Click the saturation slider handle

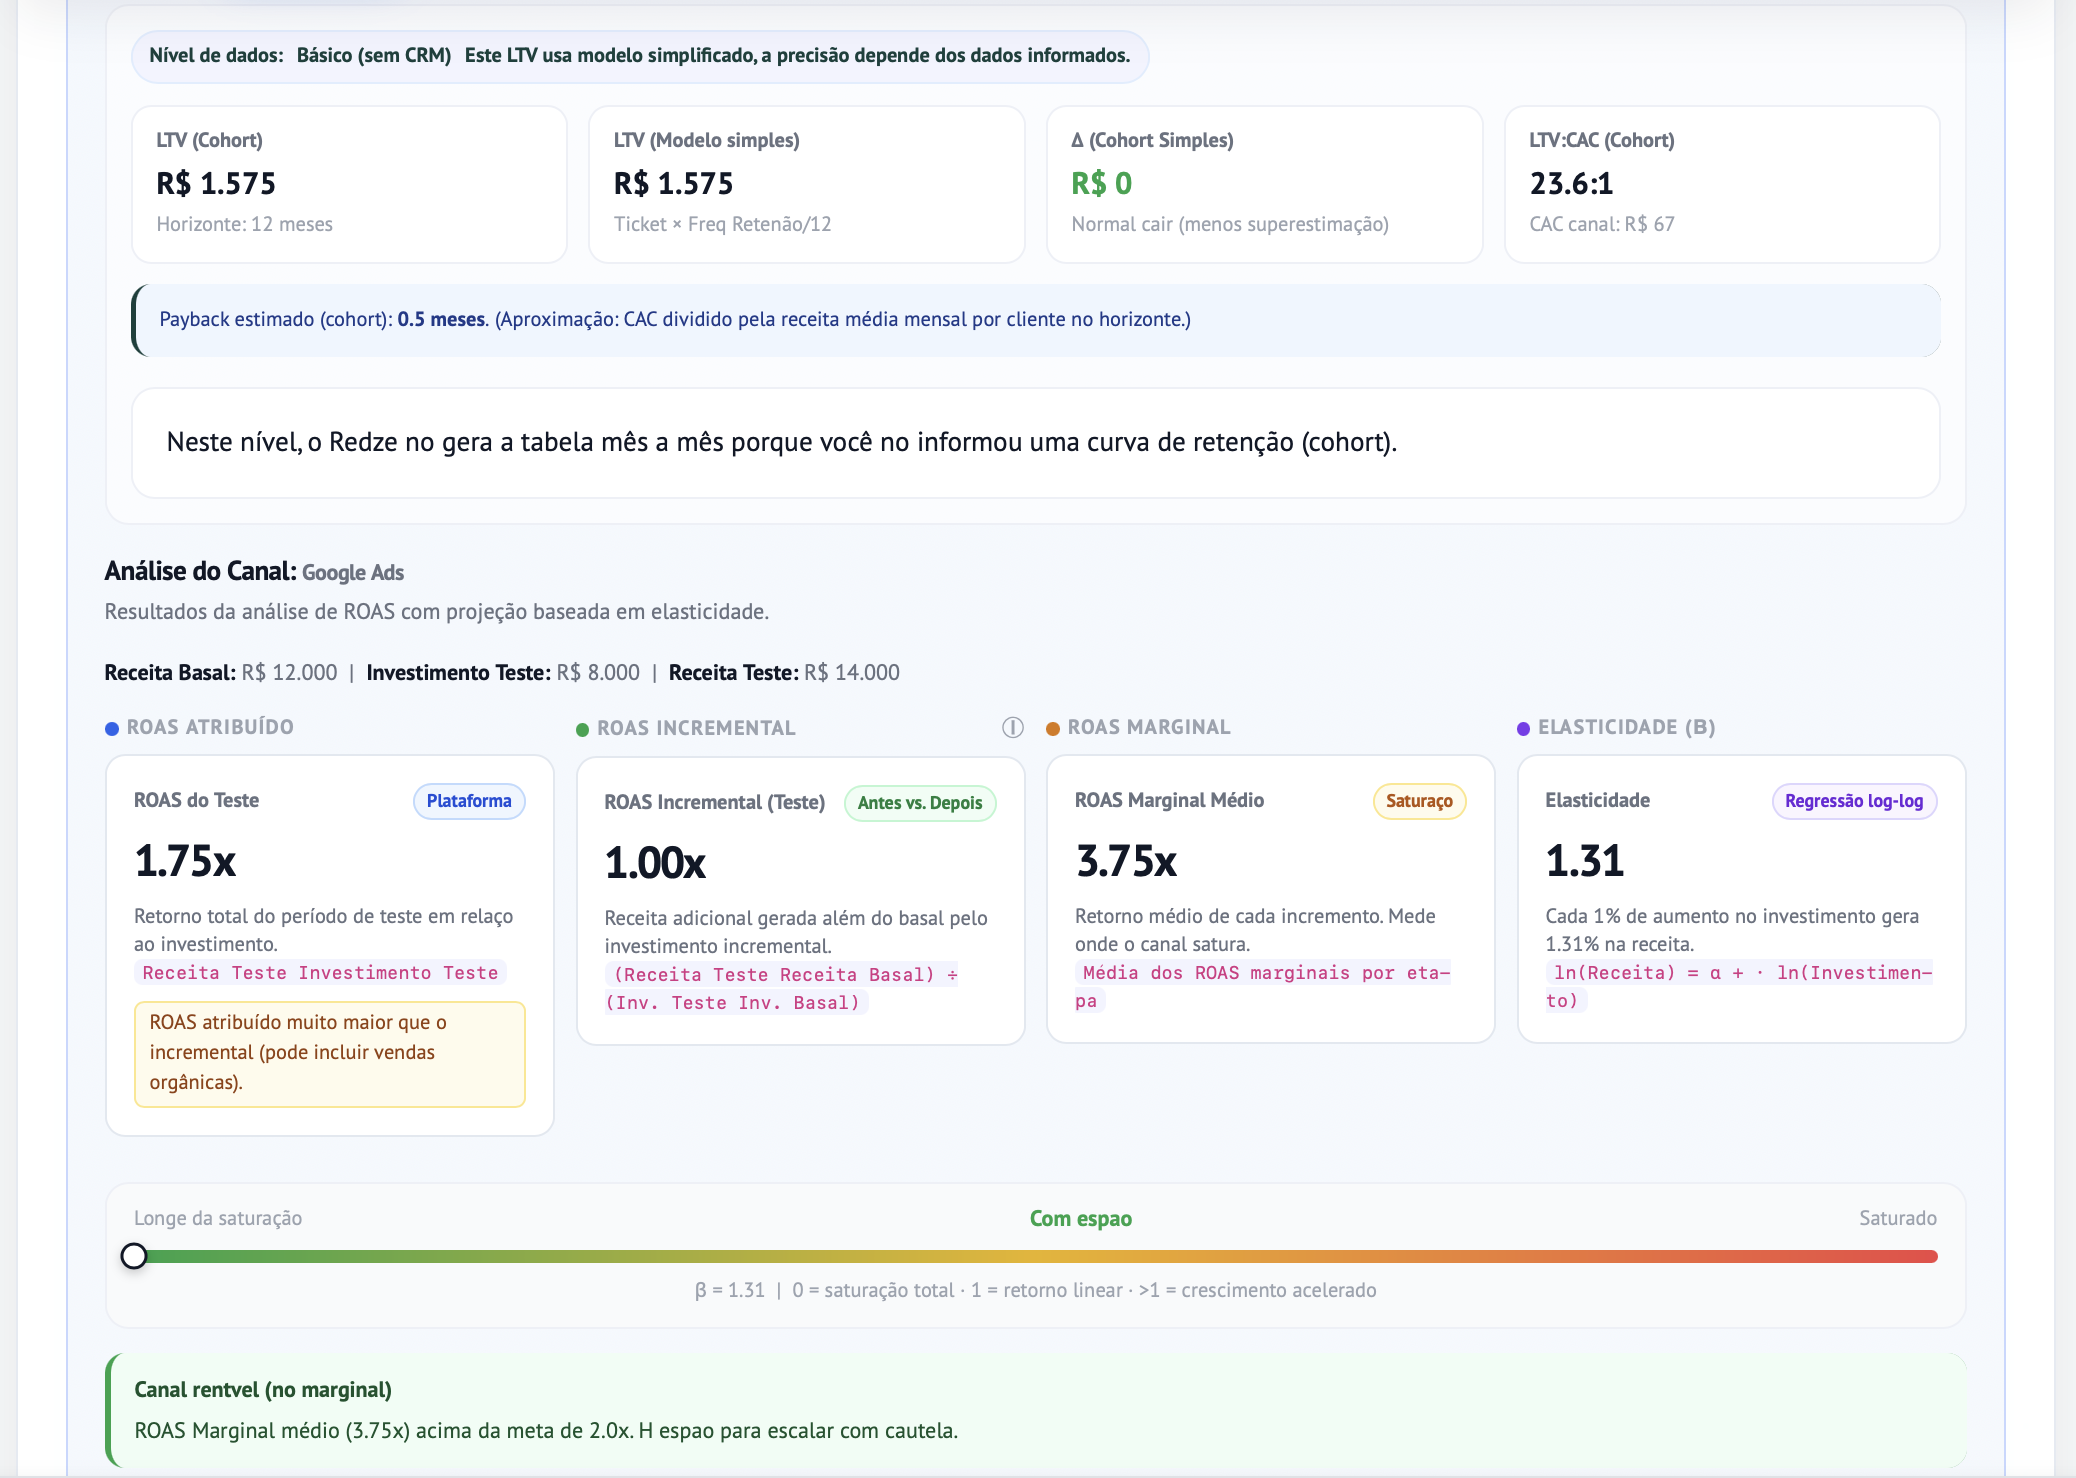click(134, 1256)
